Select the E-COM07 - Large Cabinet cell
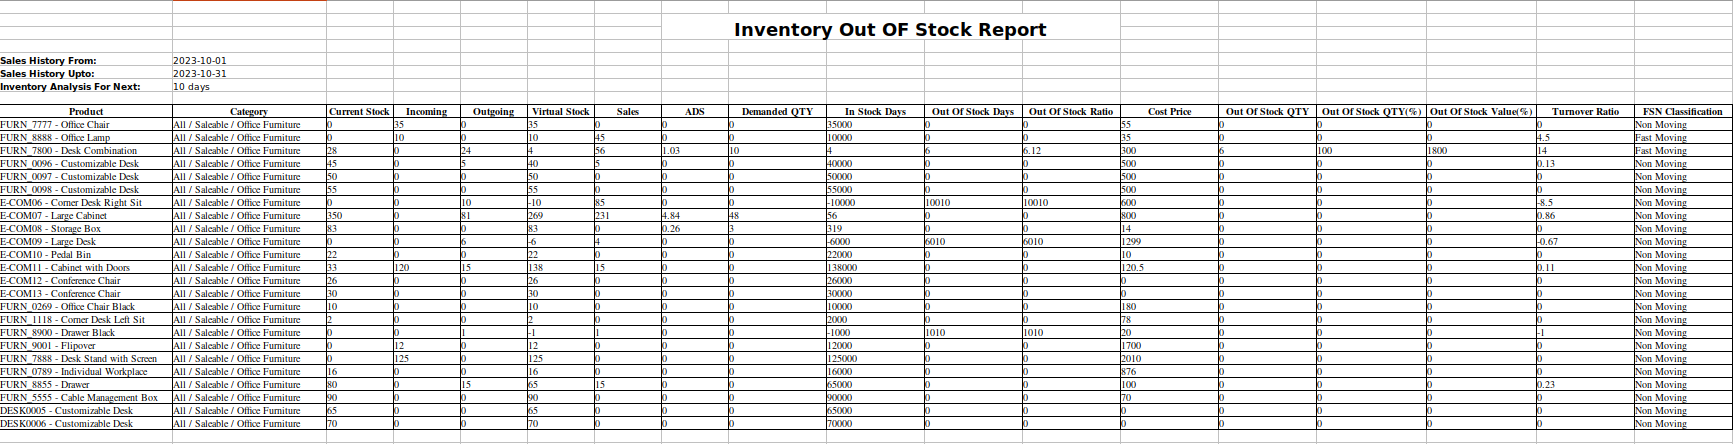Viewport: 1733px width, 444px height. 53,216
